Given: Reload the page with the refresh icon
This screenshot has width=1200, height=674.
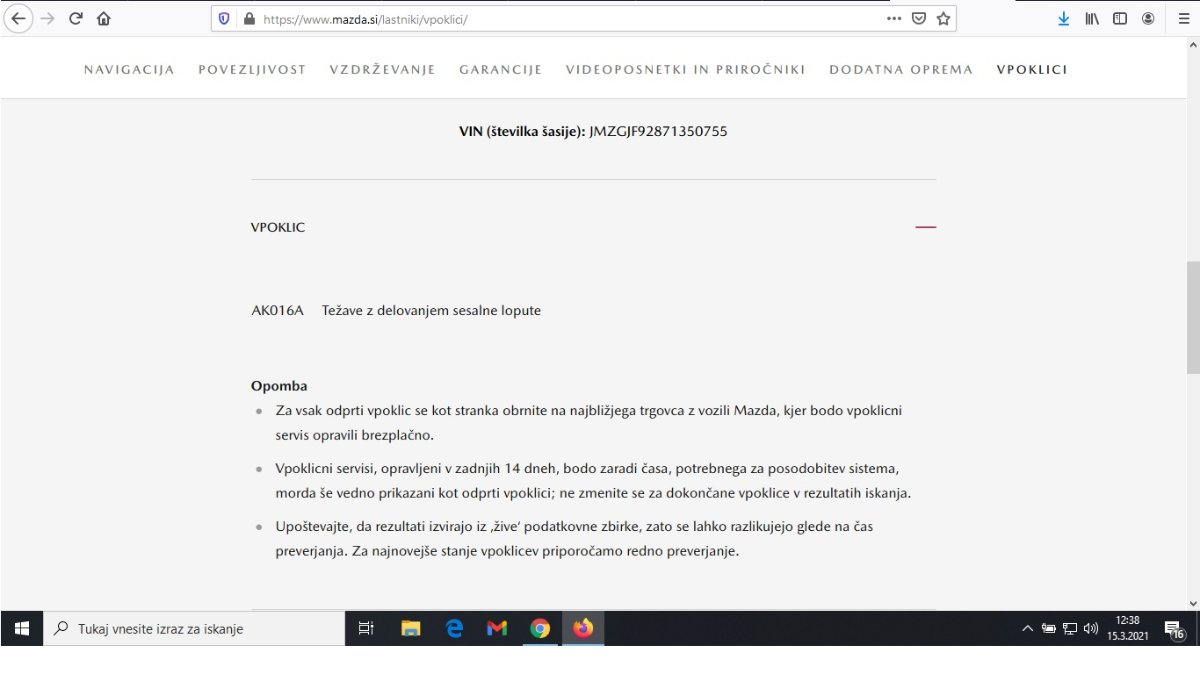Looking at the screenshot, I should pos(75,18).
